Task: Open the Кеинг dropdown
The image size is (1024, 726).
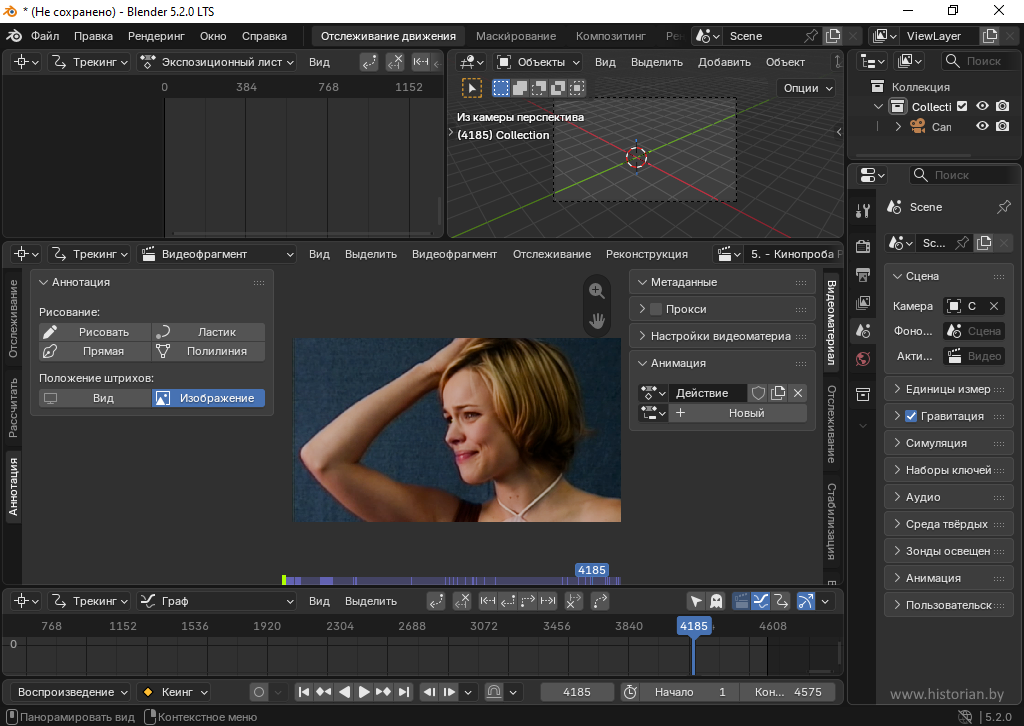Action: pos(174,692)
